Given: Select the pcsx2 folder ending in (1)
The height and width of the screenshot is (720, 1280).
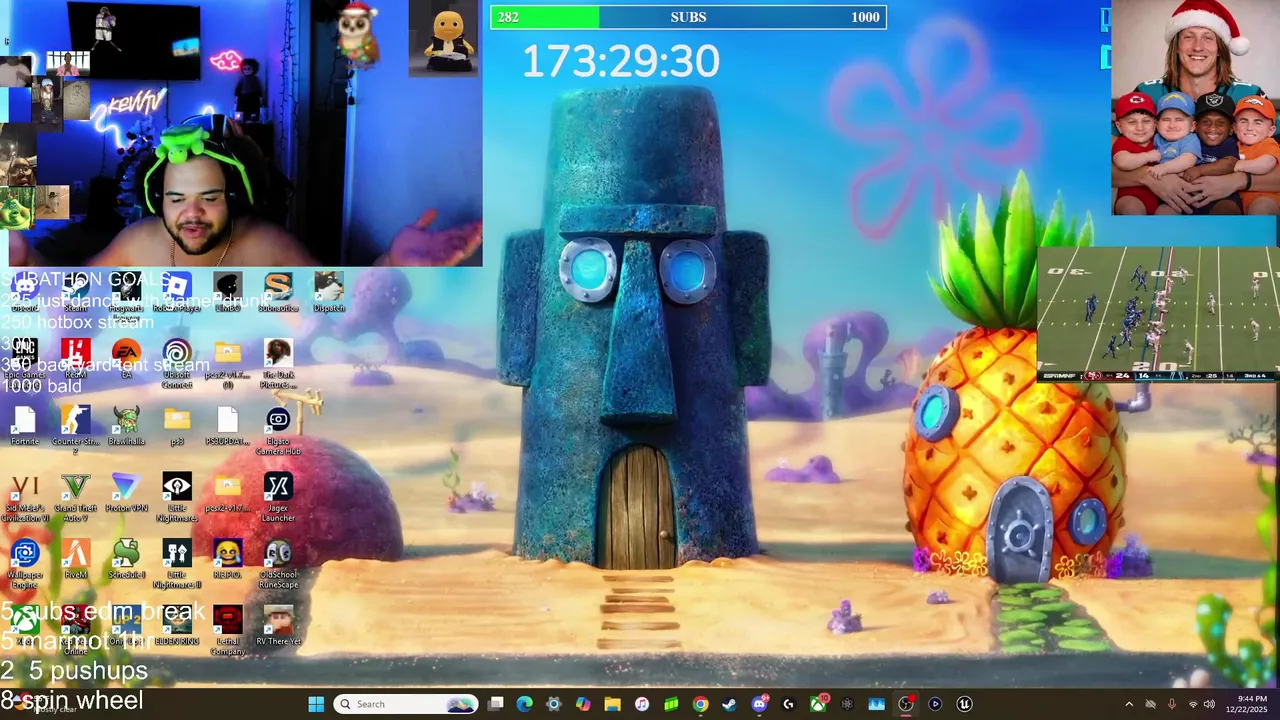Looking at the screenshot, I should [x=227, y=365].
